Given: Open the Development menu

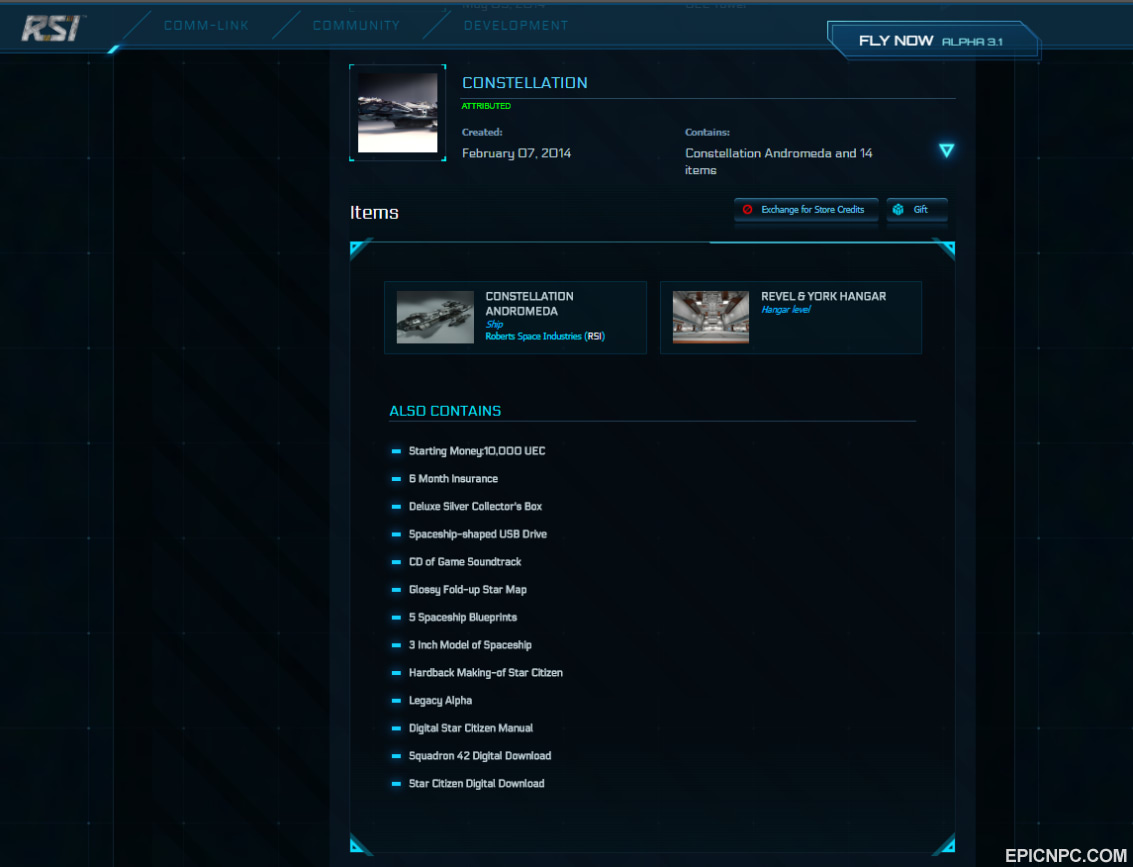Looking at the screenshot, I should tap(516, 25).
